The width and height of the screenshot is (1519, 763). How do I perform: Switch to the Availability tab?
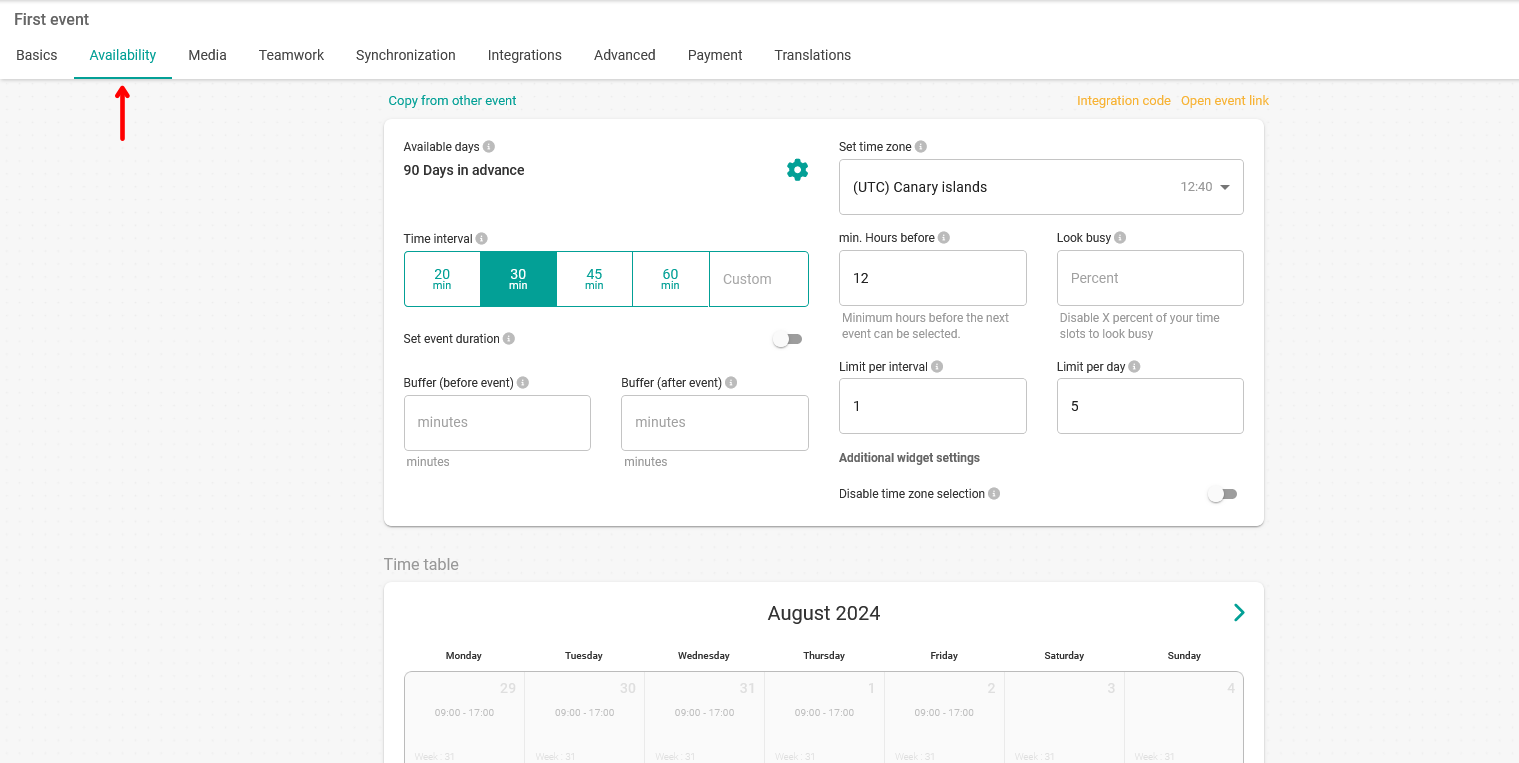123,55
